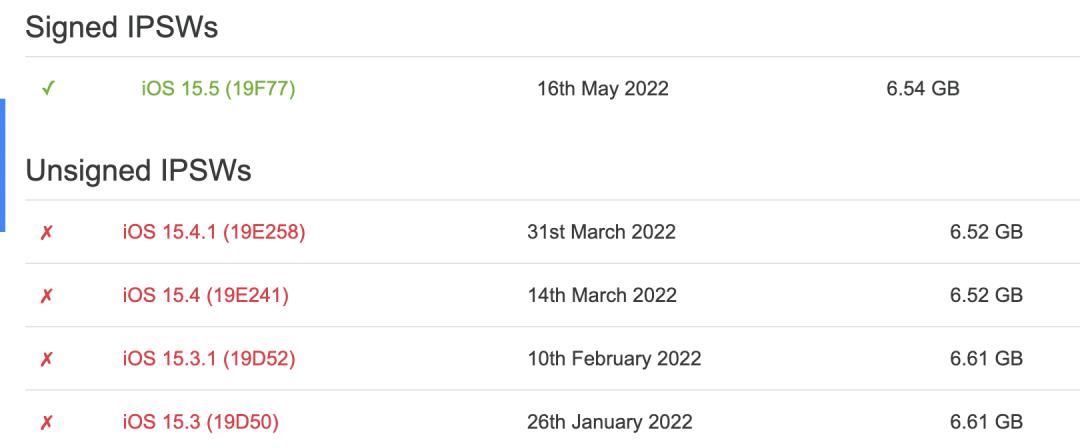Open the iOS 15.5 (19F77) firmware link
Viewport: 1080px width, 448px height.
tap(218, 89)
